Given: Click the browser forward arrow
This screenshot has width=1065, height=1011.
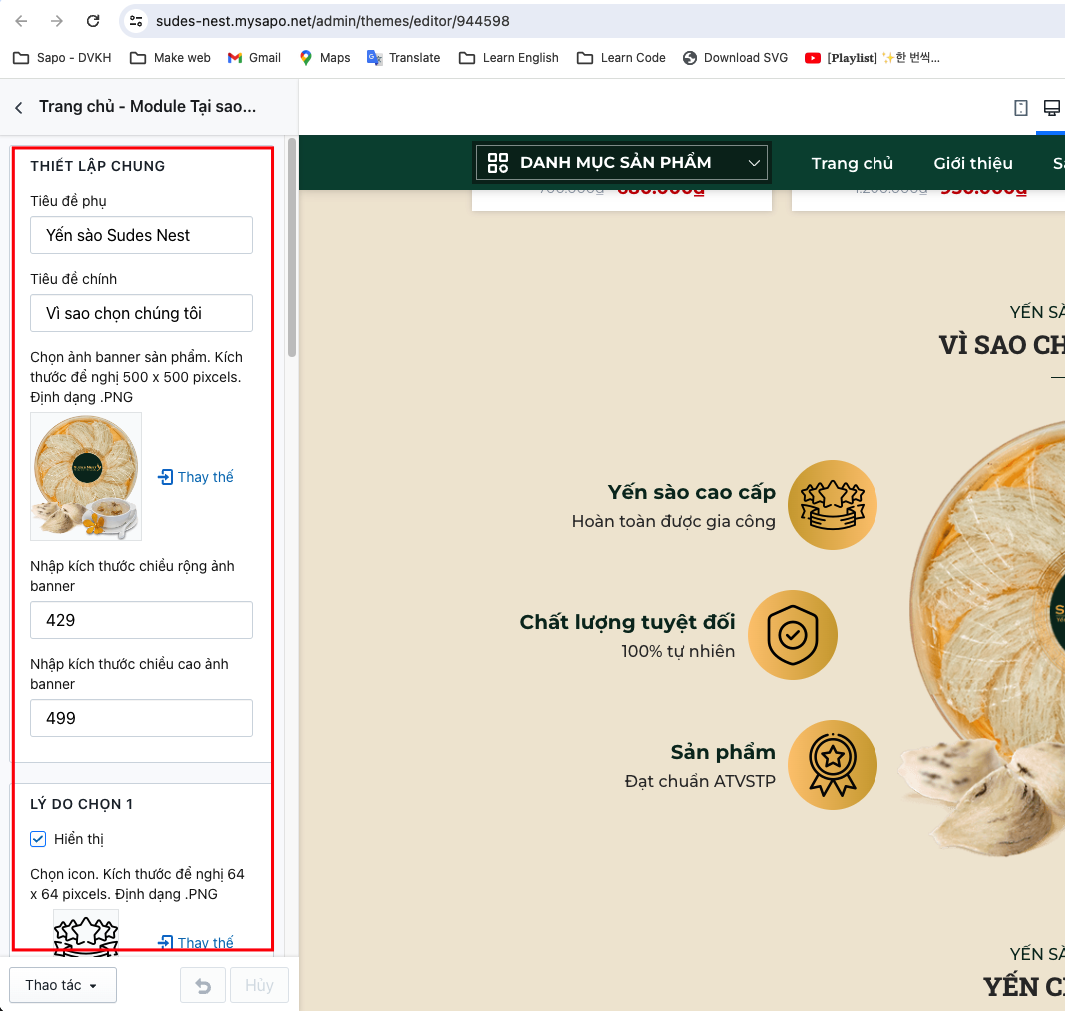Looking at the screenshot, I should pos(57,21).
